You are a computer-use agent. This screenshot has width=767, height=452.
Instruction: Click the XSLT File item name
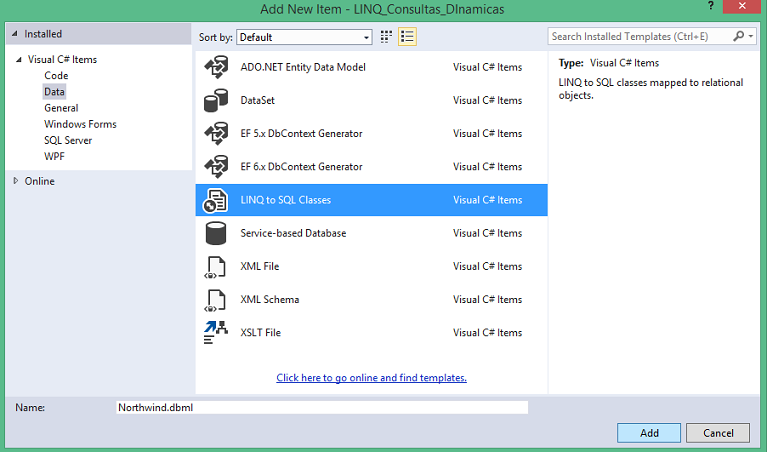point(261,333)
